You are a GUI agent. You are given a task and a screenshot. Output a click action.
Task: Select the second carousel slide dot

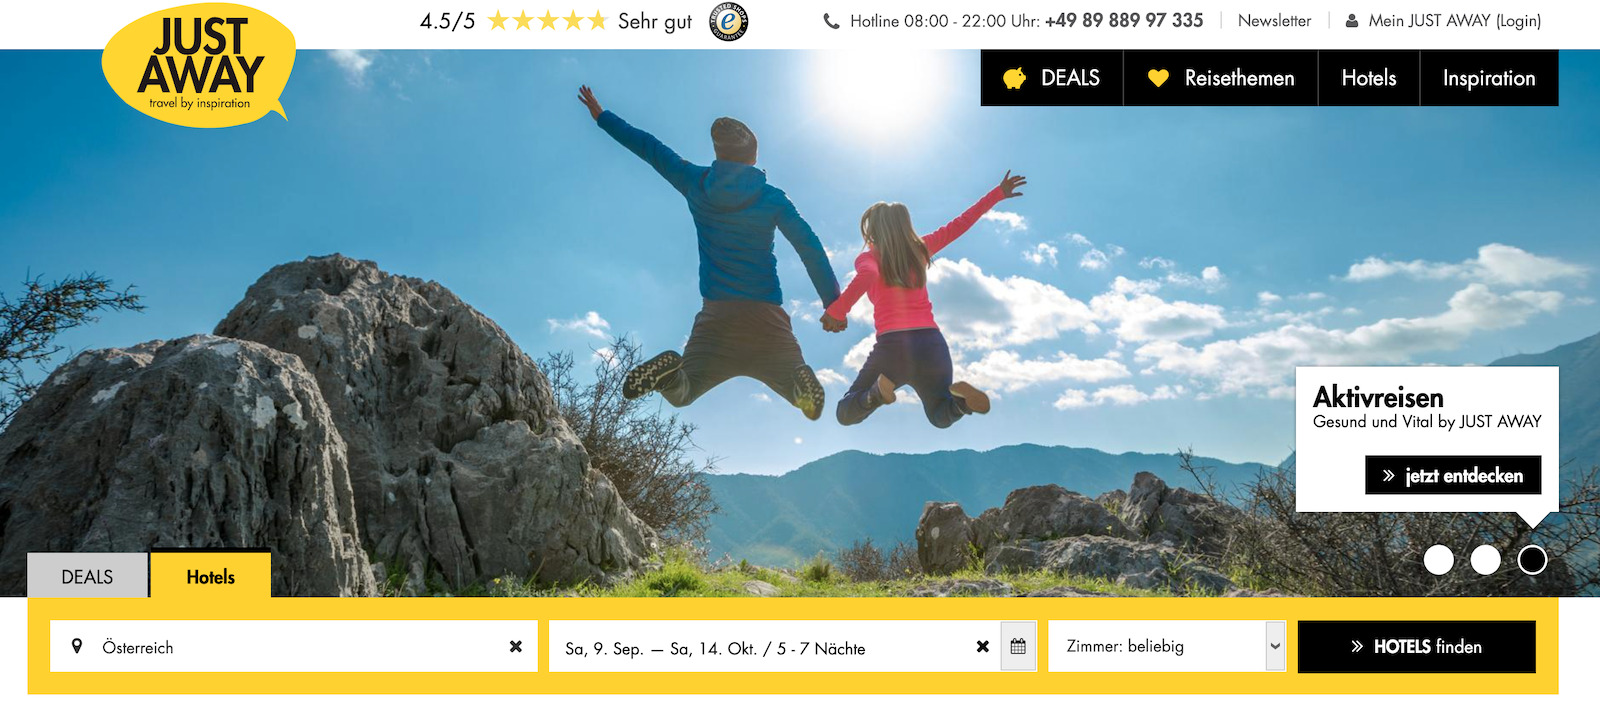click(x=1485, y=560)
